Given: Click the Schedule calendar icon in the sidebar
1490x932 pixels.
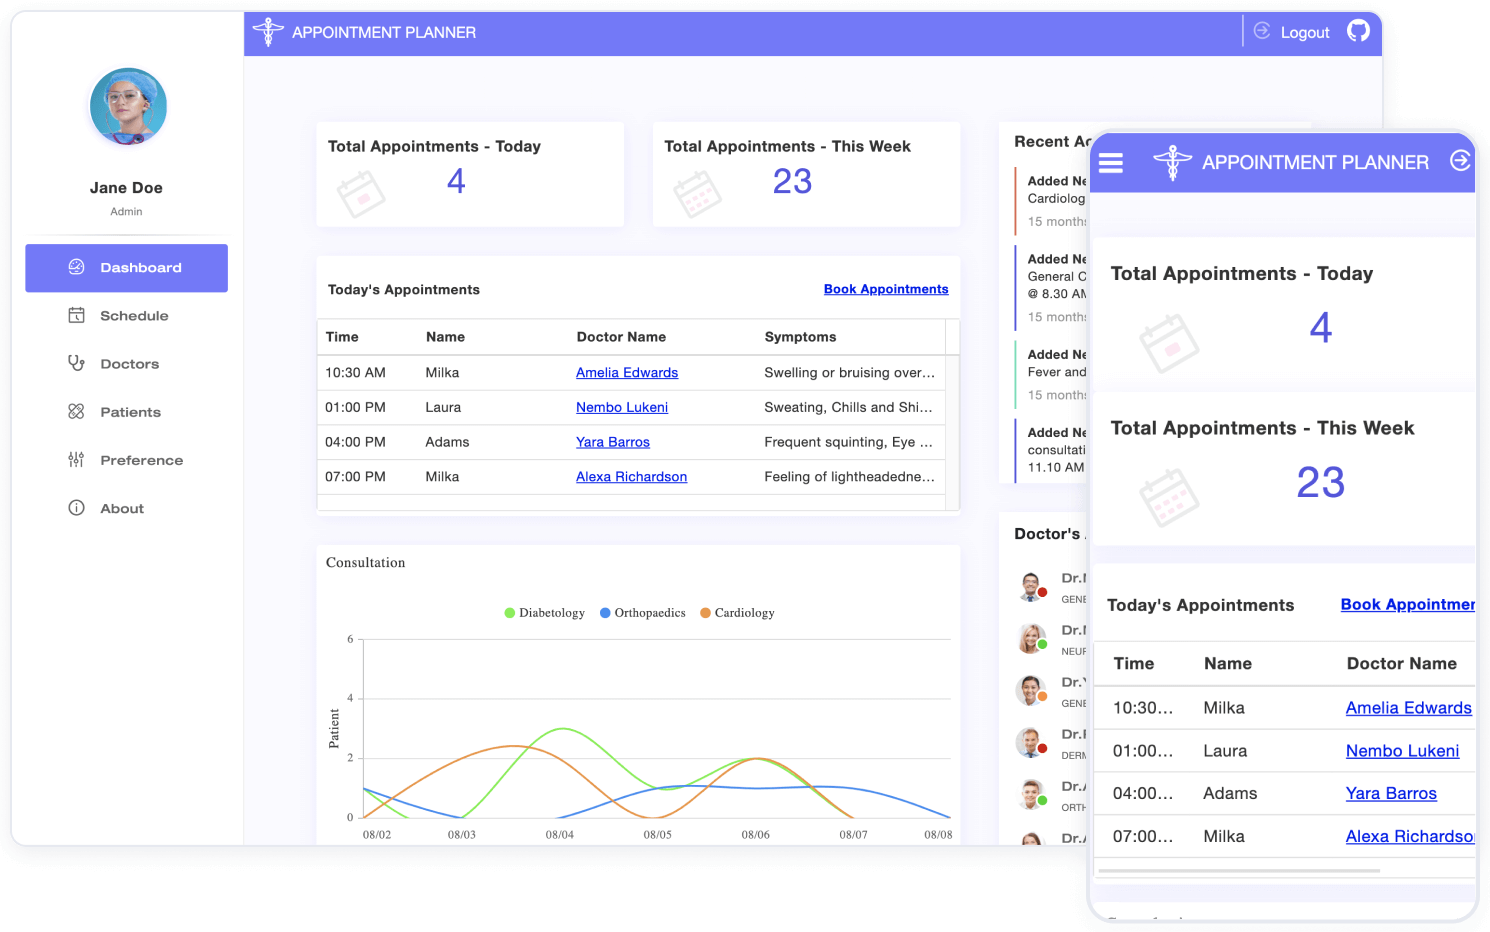Looking at the screenshot, I should point(76,315).
